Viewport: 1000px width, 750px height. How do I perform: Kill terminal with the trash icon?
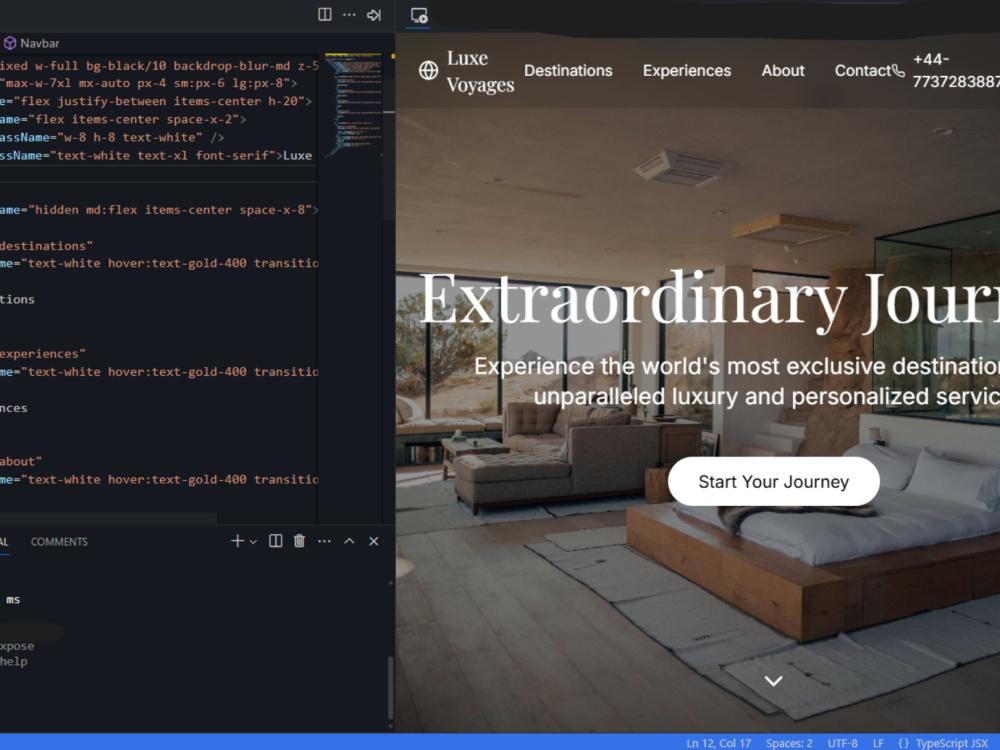click(x=299, y=541)
